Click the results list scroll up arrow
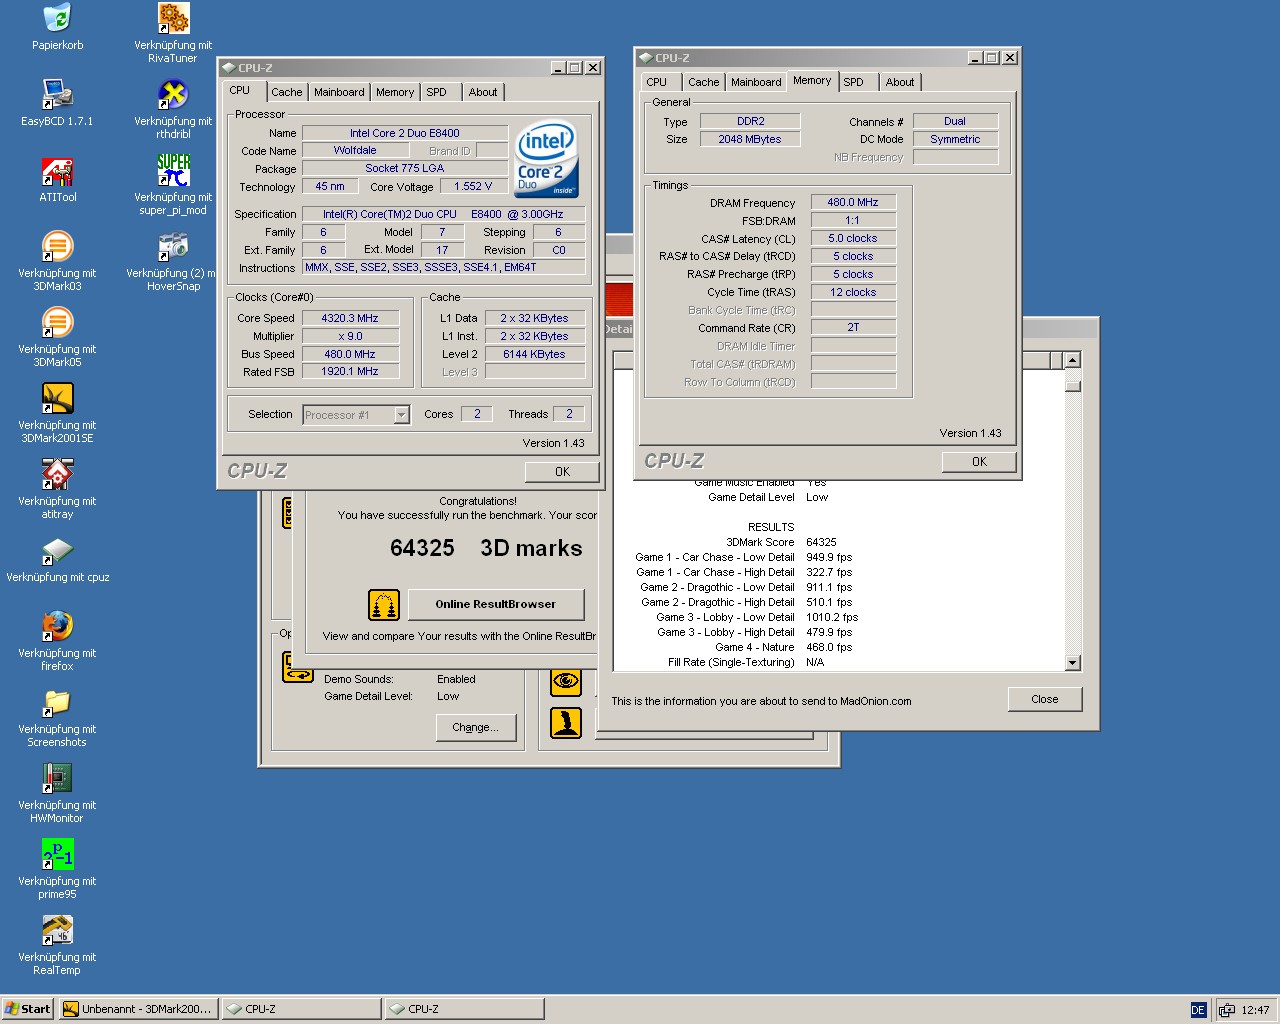The height and width of the screenshot is (1024, 1280). point(1072,360)
